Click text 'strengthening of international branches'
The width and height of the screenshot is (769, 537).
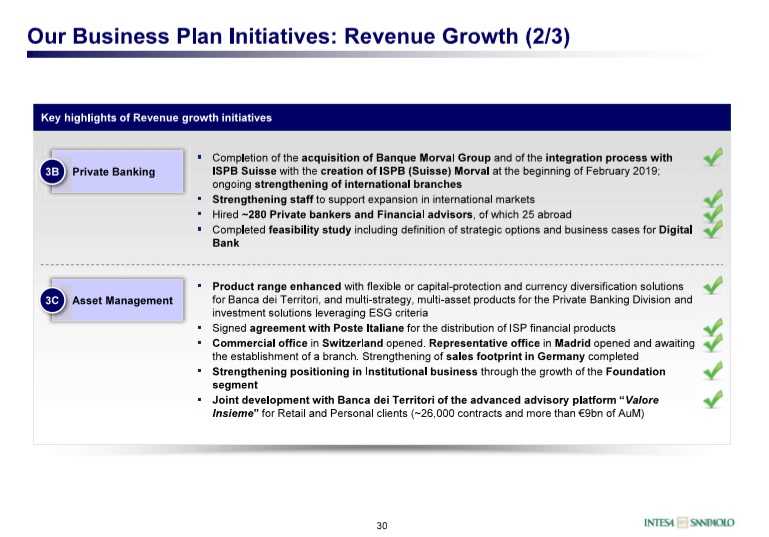[x=358, y=184]
